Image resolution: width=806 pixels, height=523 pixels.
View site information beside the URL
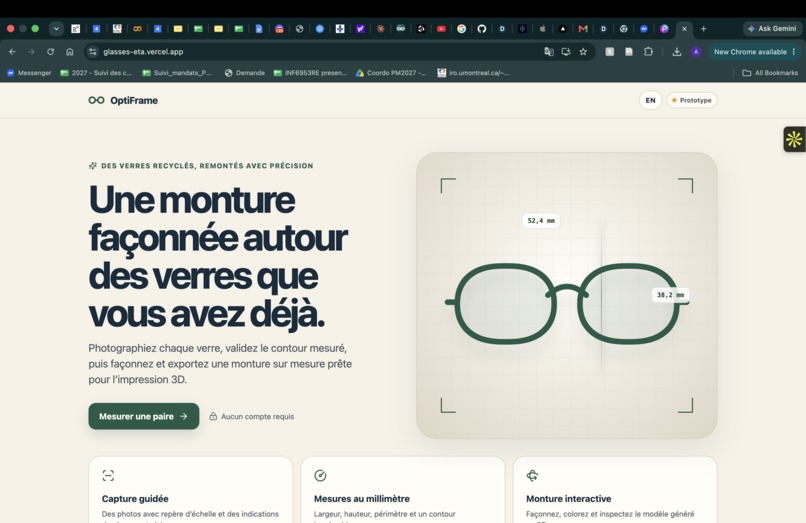click(x=93, y=51)
